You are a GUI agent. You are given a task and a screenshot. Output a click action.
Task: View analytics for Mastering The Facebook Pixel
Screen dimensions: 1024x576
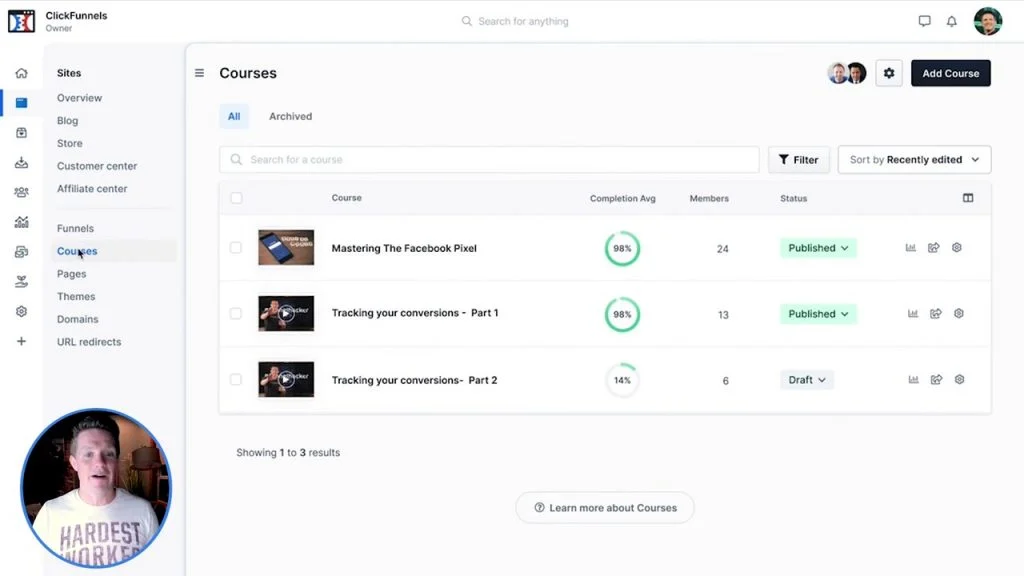[x=911, y=248]
